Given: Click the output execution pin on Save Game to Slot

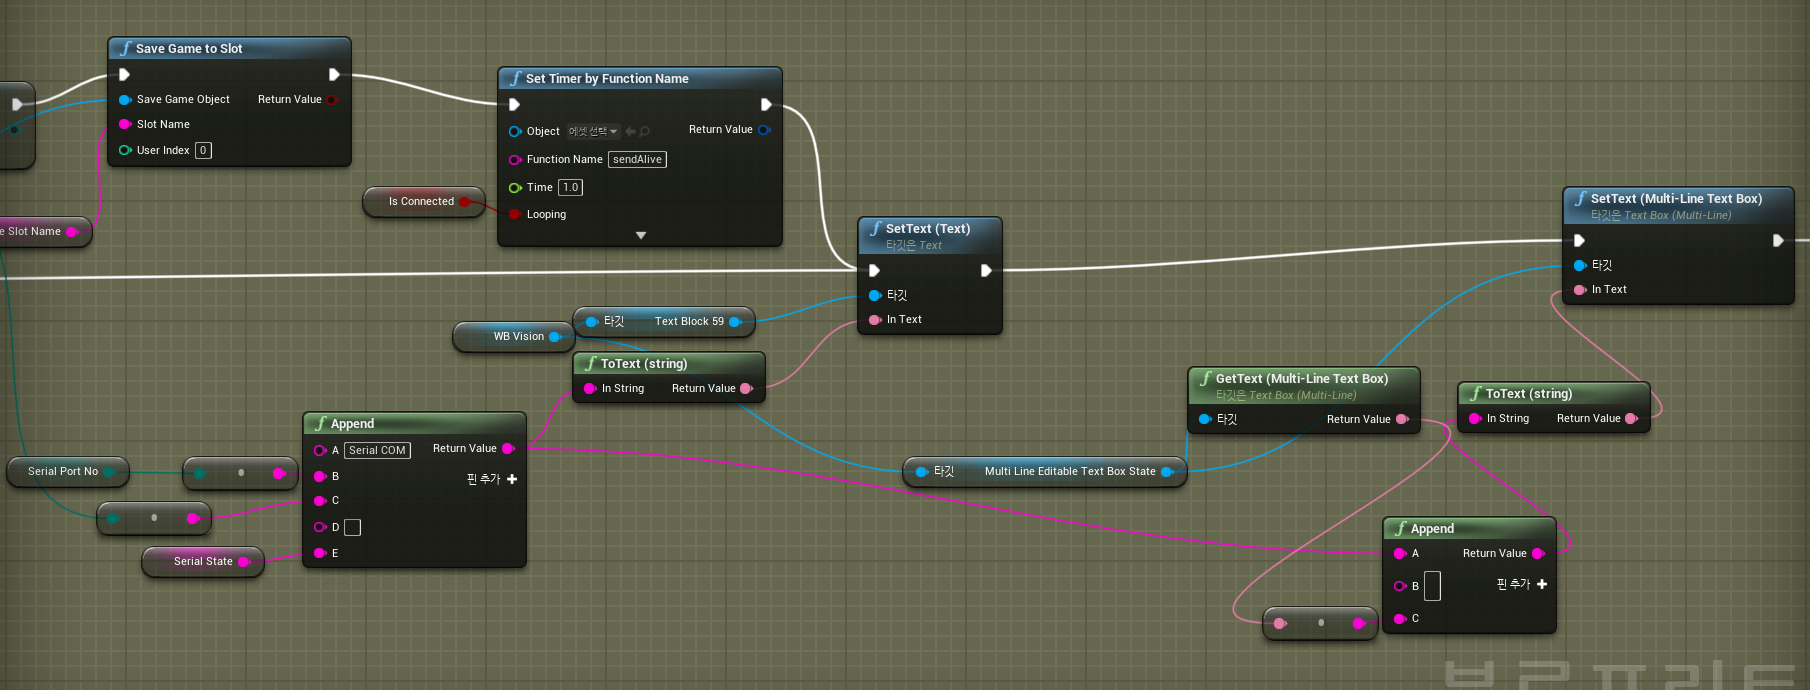Looking at the screenshot, I should (x=334, y=74).
